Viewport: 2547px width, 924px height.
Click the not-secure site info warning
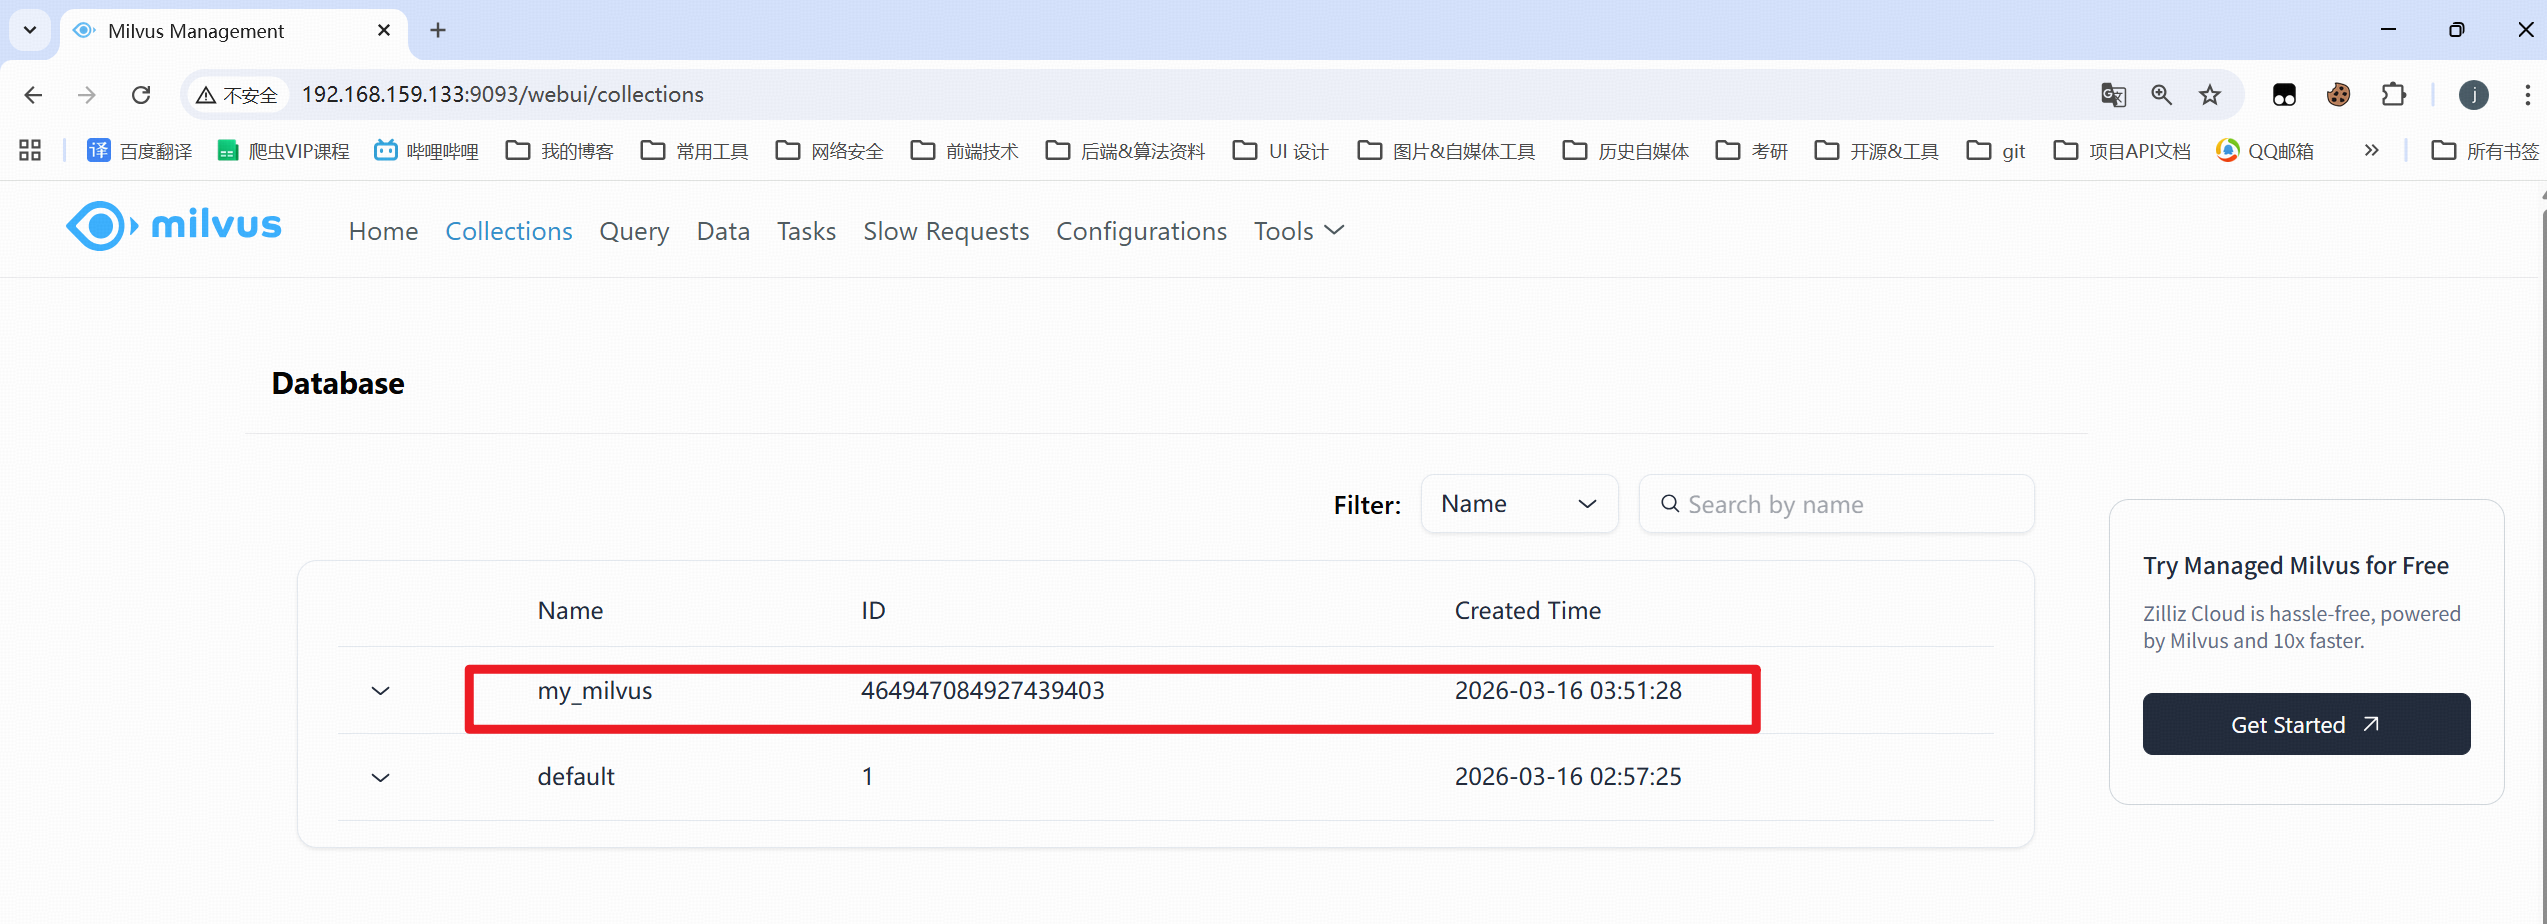coord(237,95)
